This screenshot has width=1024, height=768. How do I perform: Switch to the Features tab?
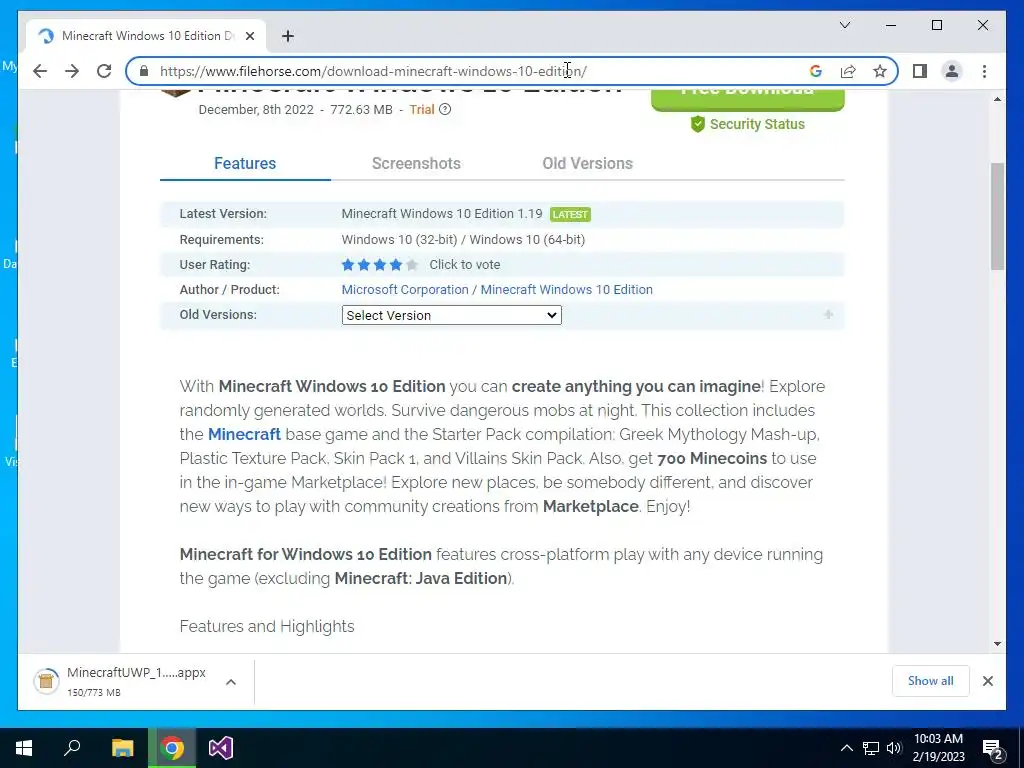tap(245, 163)
